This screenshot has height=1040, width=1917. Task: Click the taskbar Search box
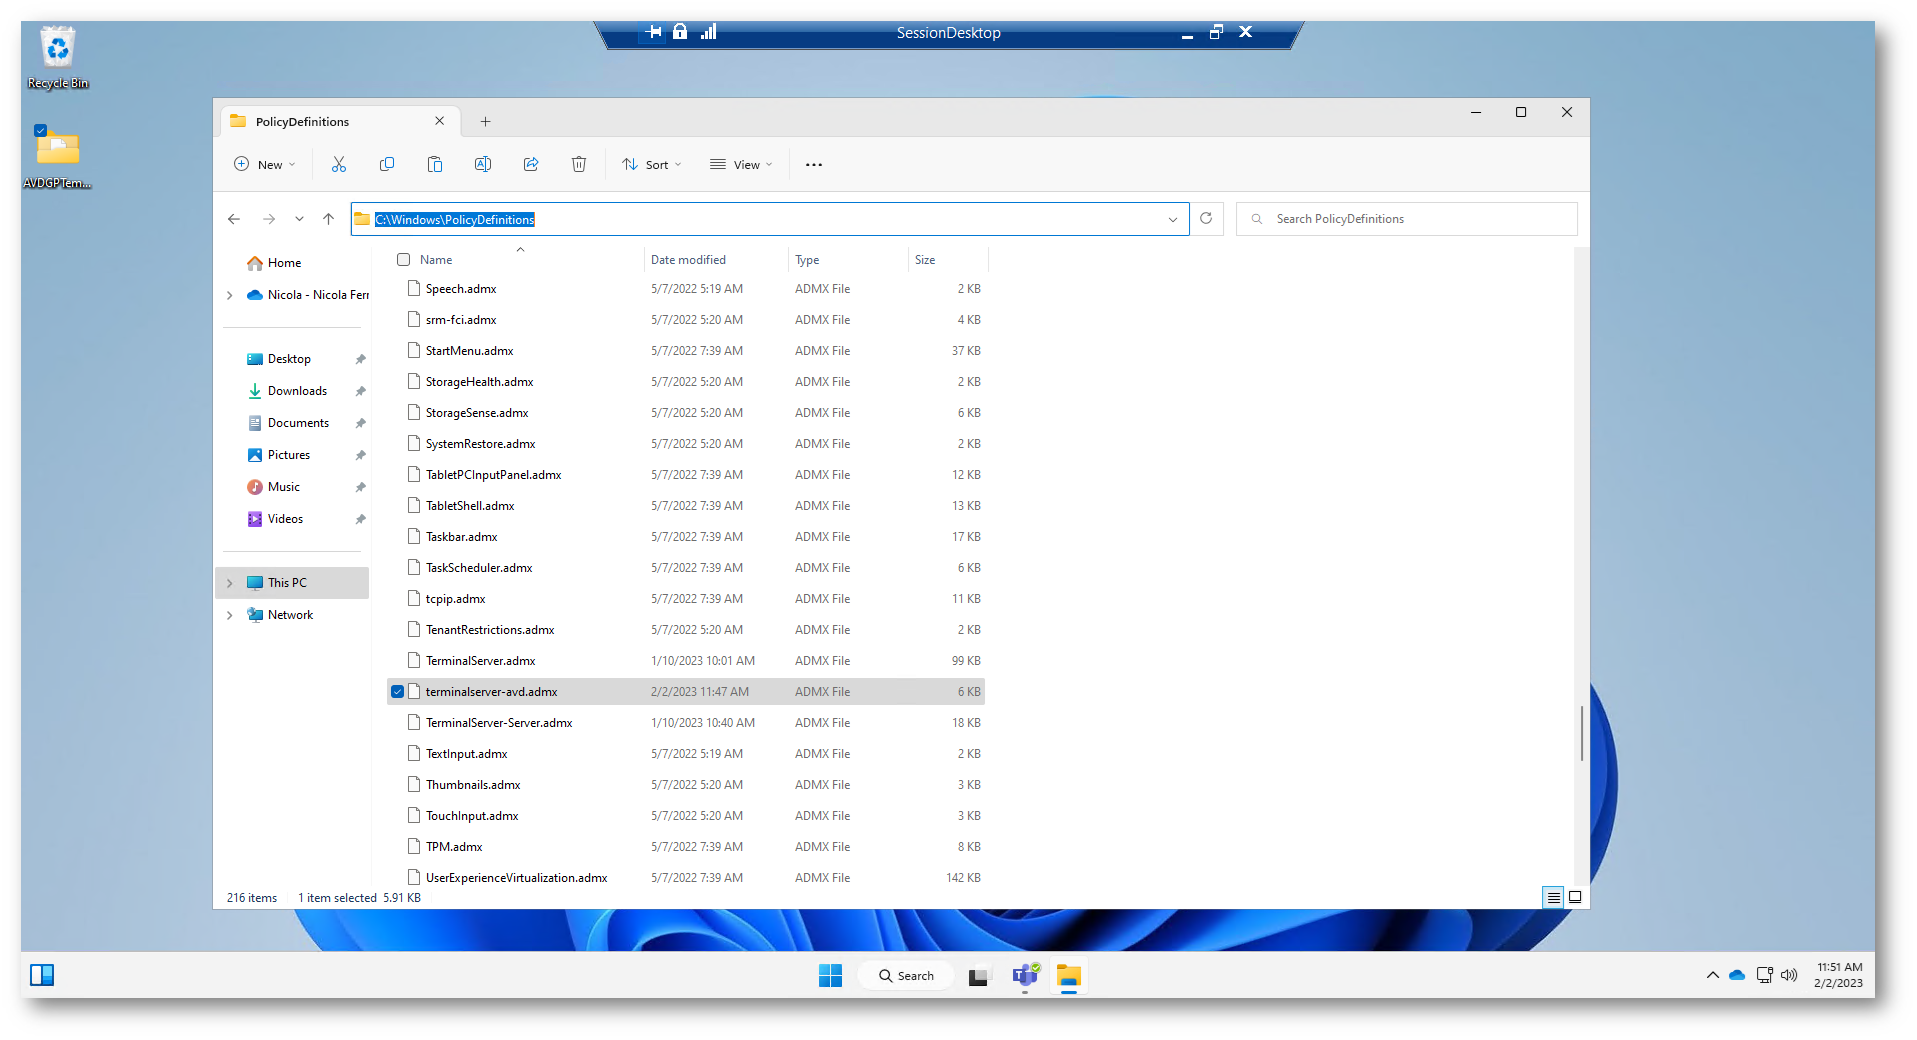[906, 976]
